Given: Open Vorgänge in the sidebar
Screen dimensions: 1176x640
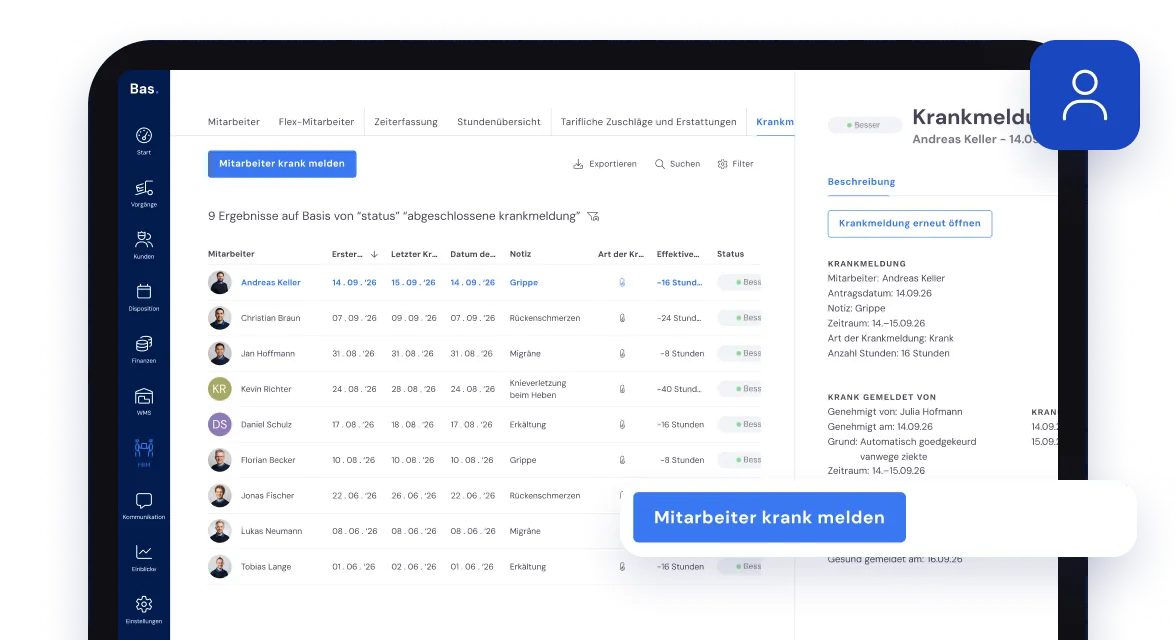Looking at the screenshot, I should 144,193.
